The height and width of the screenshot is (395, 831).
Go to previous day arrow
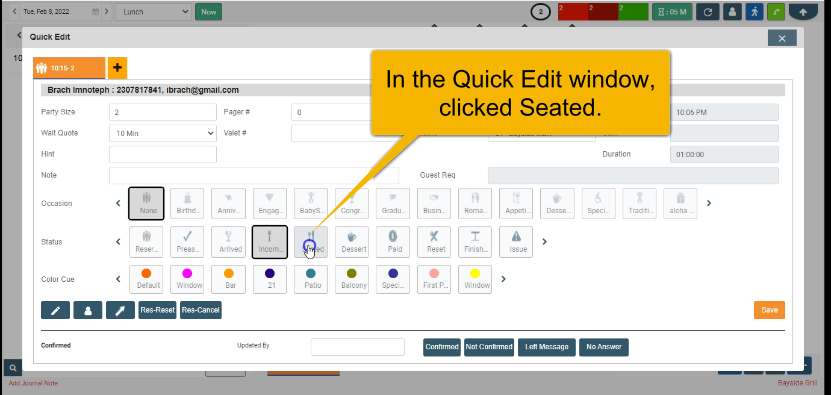point(14,11)
